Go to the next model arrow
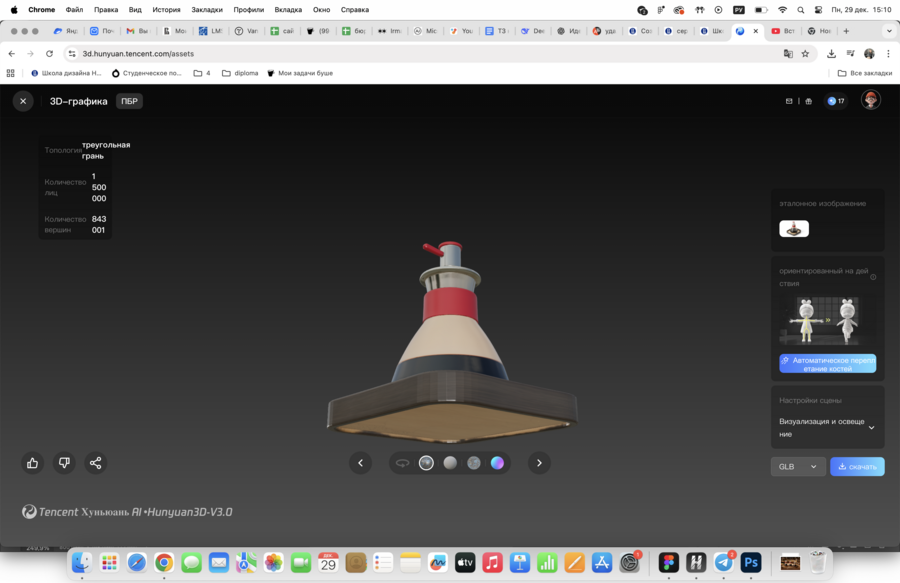 pyautogui.click(x=539, y=463)
